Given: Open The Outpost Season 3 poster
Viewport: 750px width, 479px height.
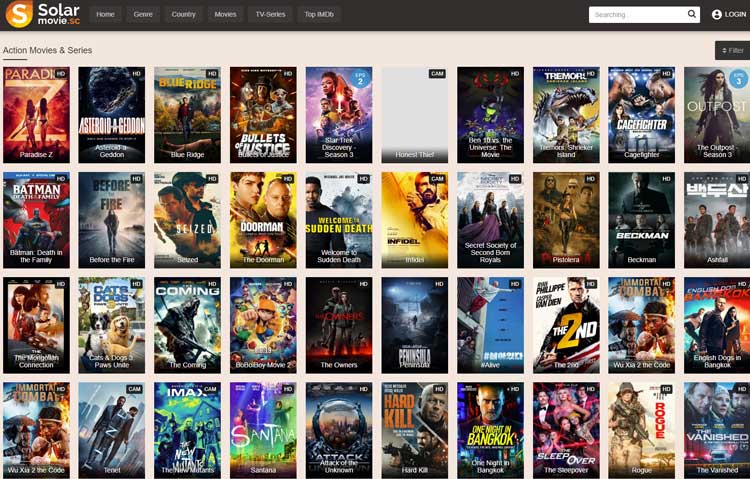Looking at the screenshot, I should point(717,115).
